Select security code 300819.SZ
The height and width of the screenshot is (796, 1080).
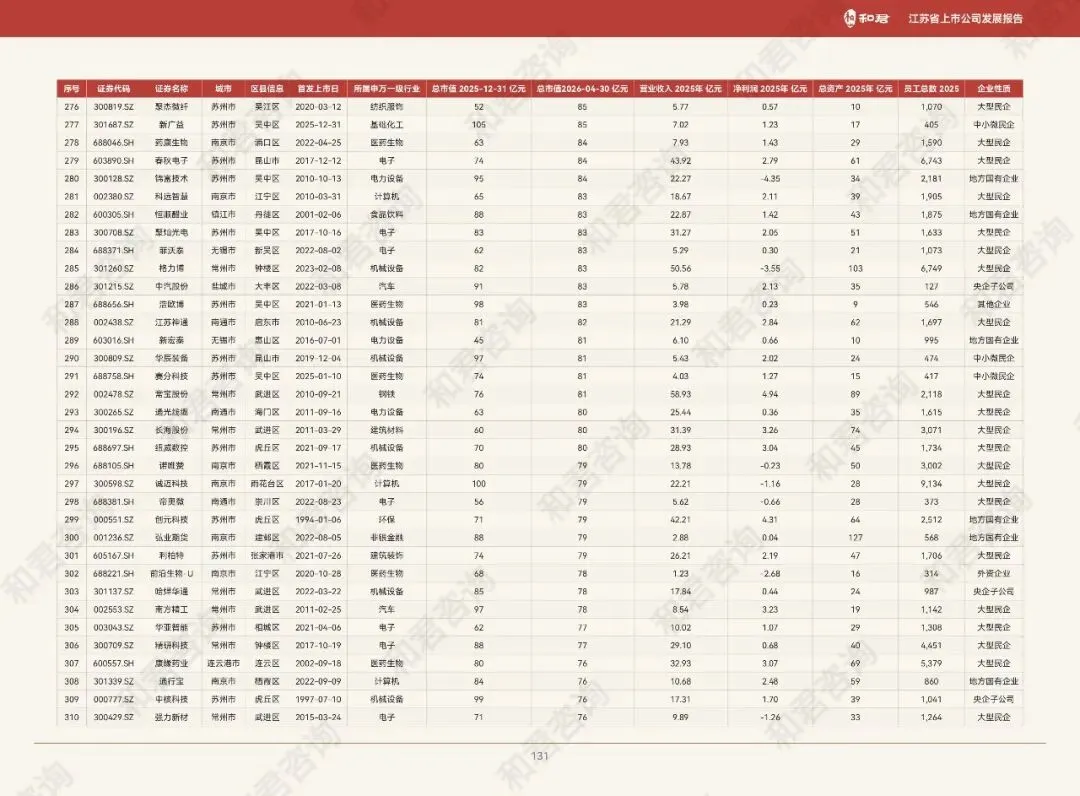[x=114, y=107]
